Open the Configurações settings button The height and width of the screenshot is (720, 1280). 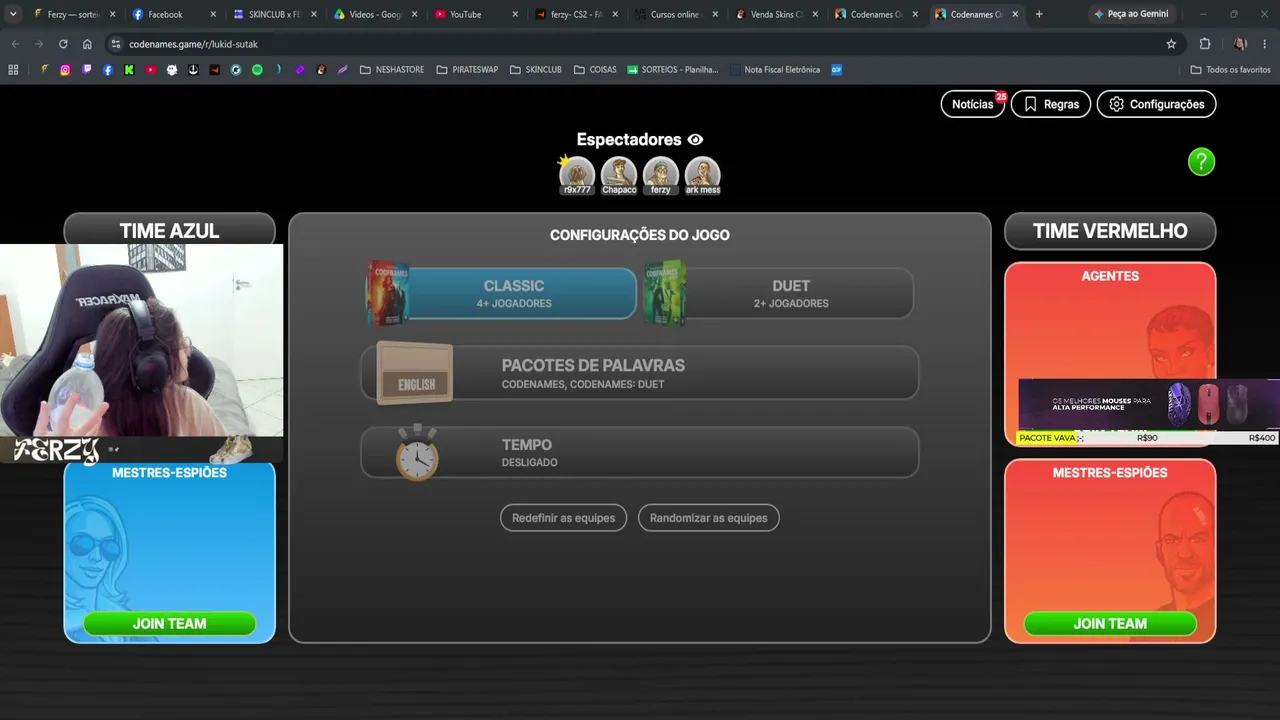(x=1157, y=104)
